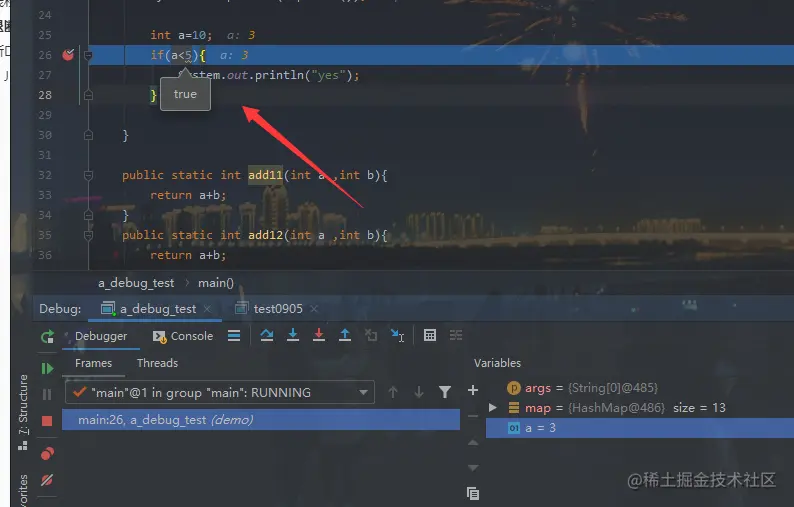Open Evaluate Expression calculator icon
794x507 pixels.
coord(430,335)
